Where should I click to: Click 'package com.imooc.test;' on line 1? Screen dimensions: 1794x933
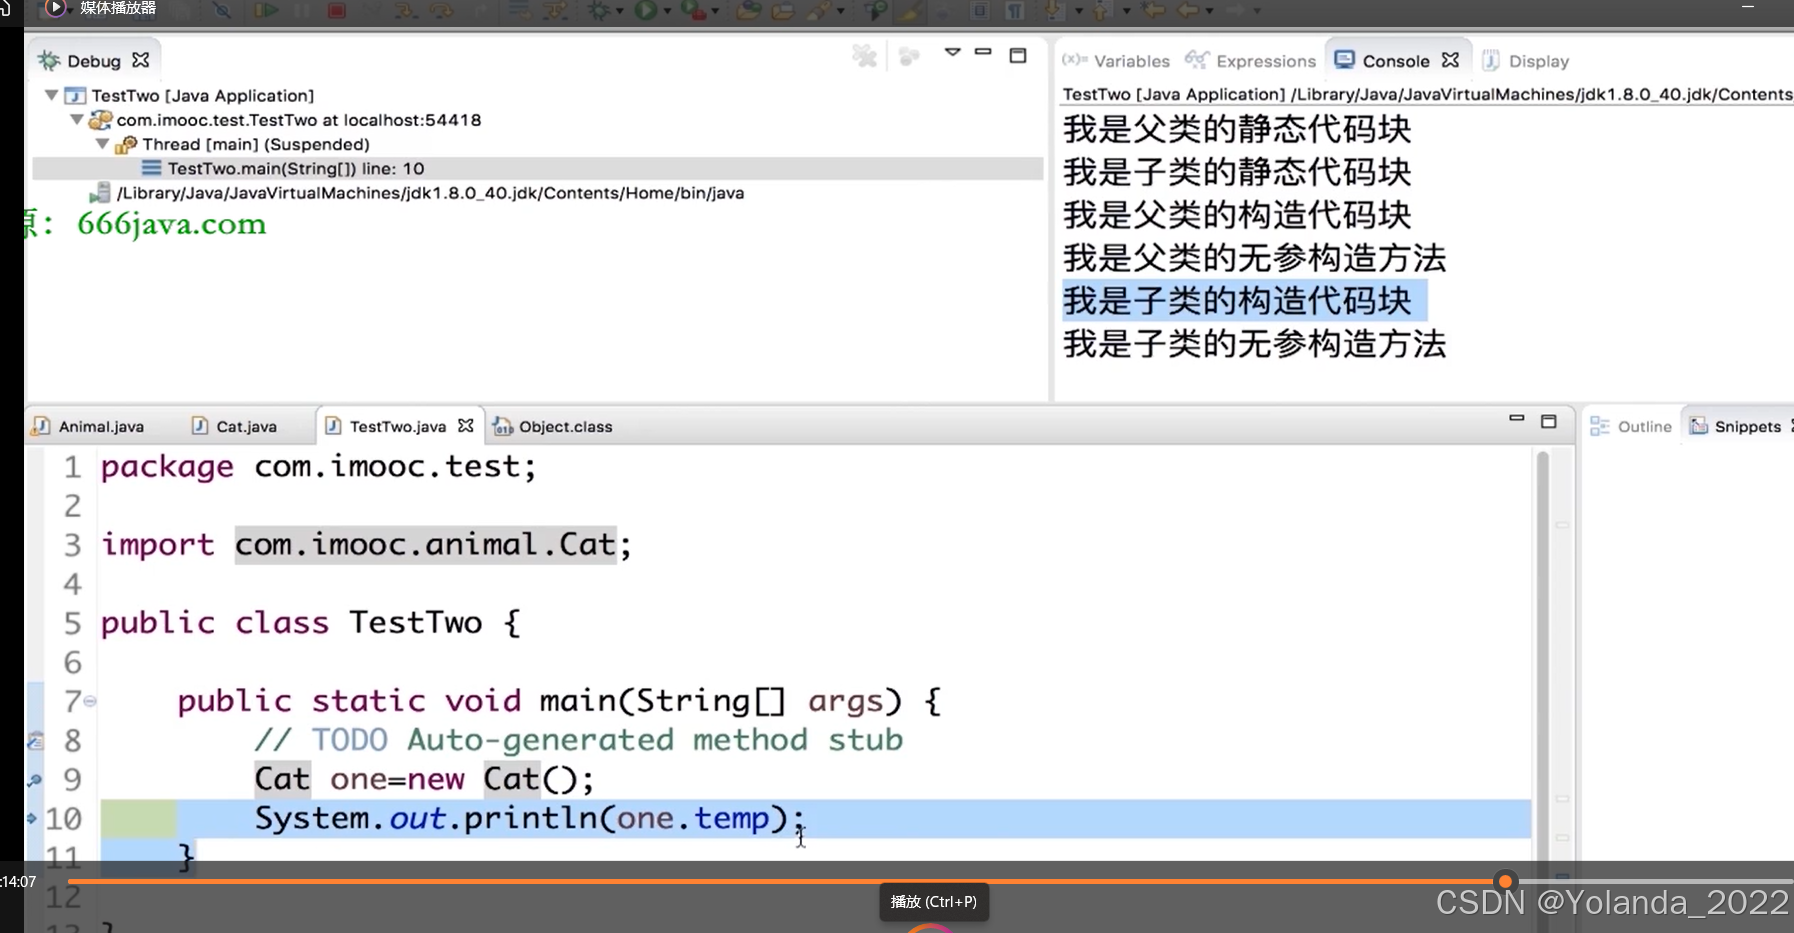[x=319, y=467]
